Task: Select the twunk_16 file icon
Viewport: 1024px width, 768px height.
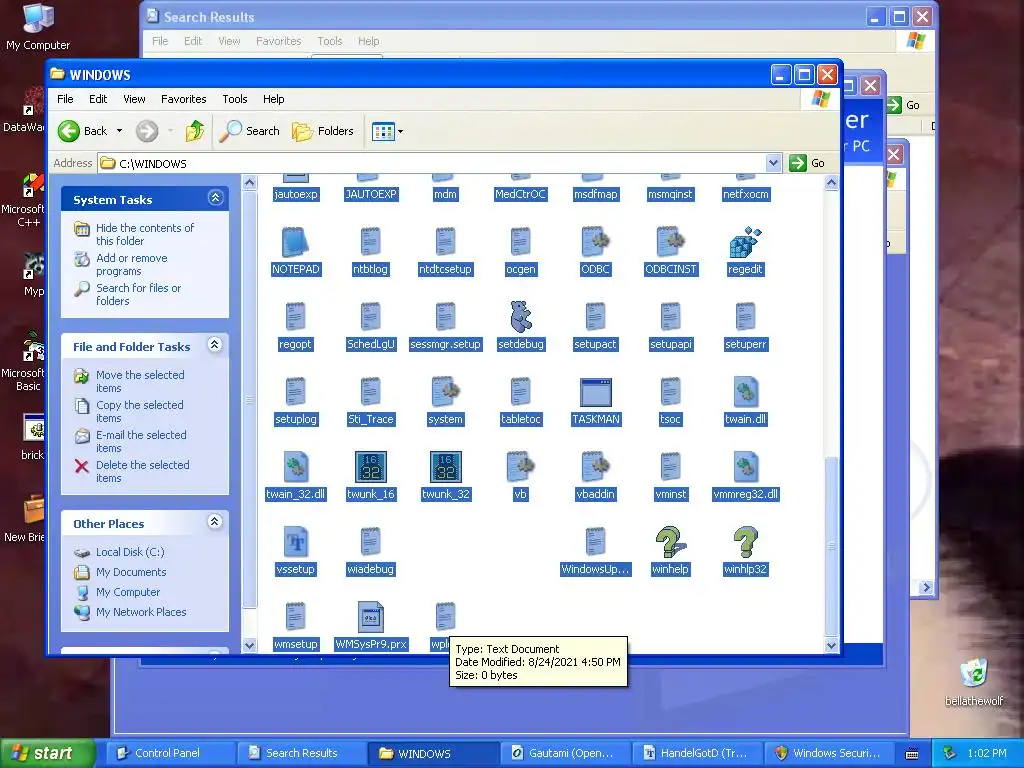Action: point(370,468)
